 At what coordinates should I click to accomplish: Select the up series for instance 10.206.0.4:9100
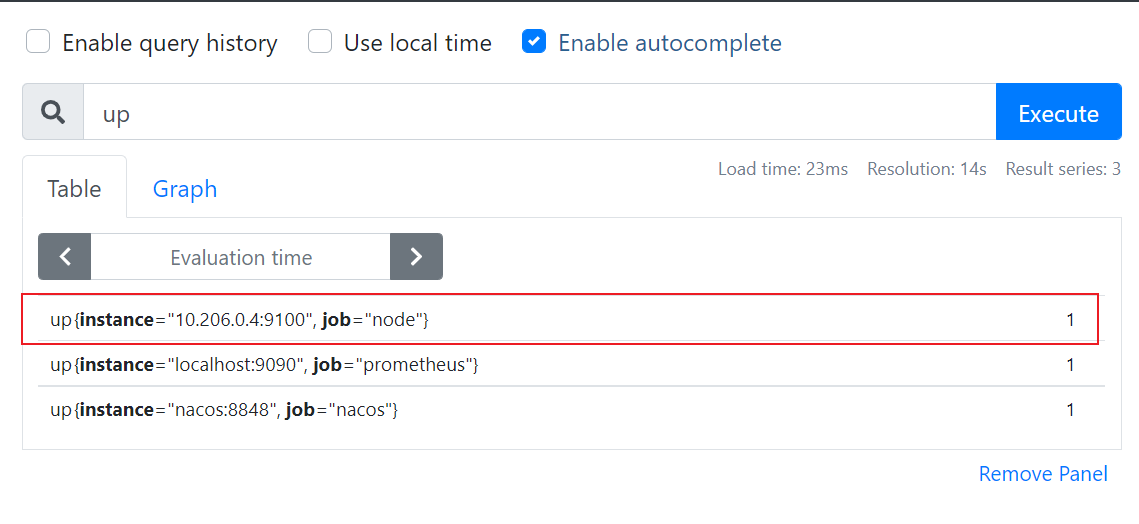[571, 319]
